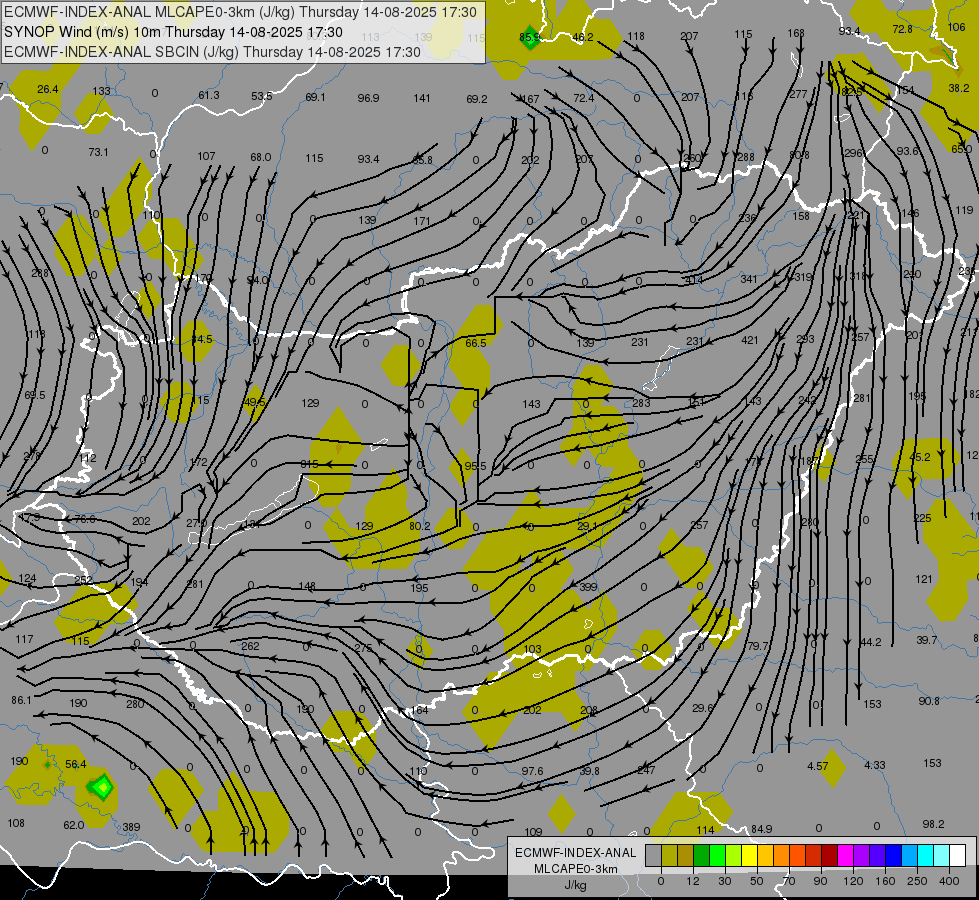
Task: Click map value 45.2
Action: (x=920, y=457)
